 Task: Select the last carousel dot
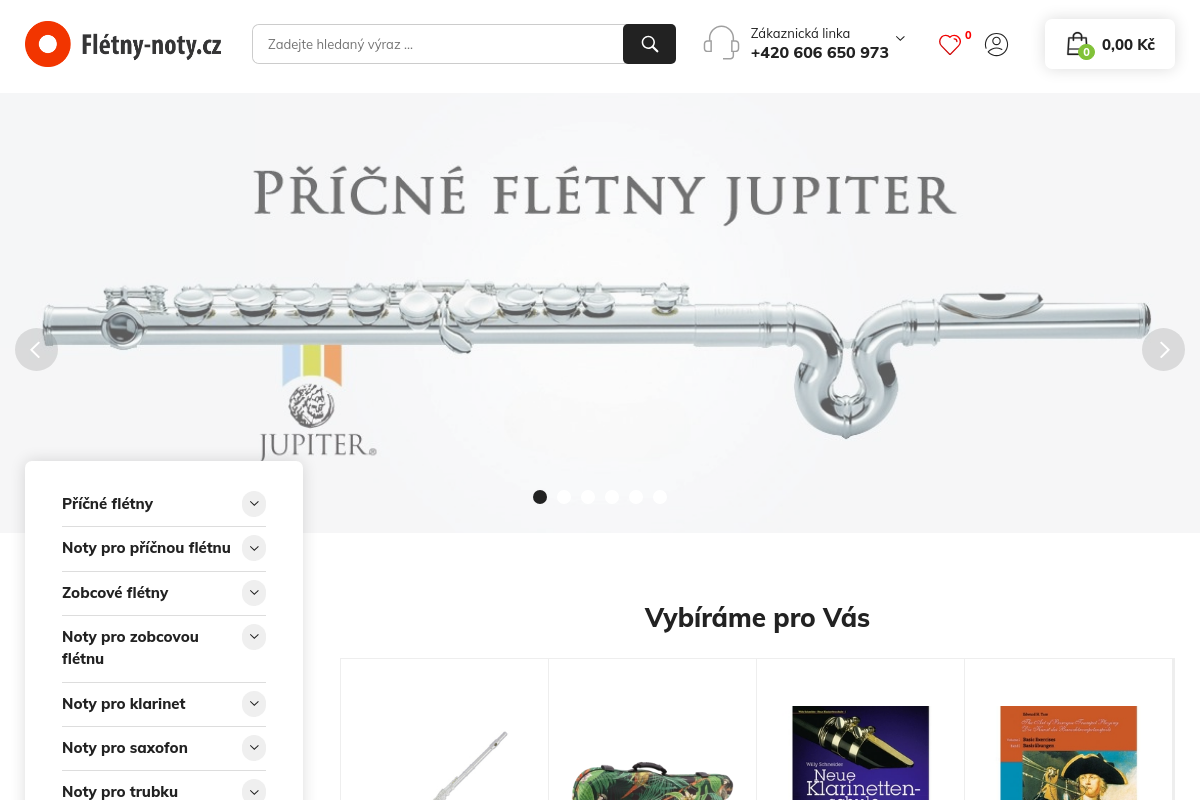click(x=660, y=497)
